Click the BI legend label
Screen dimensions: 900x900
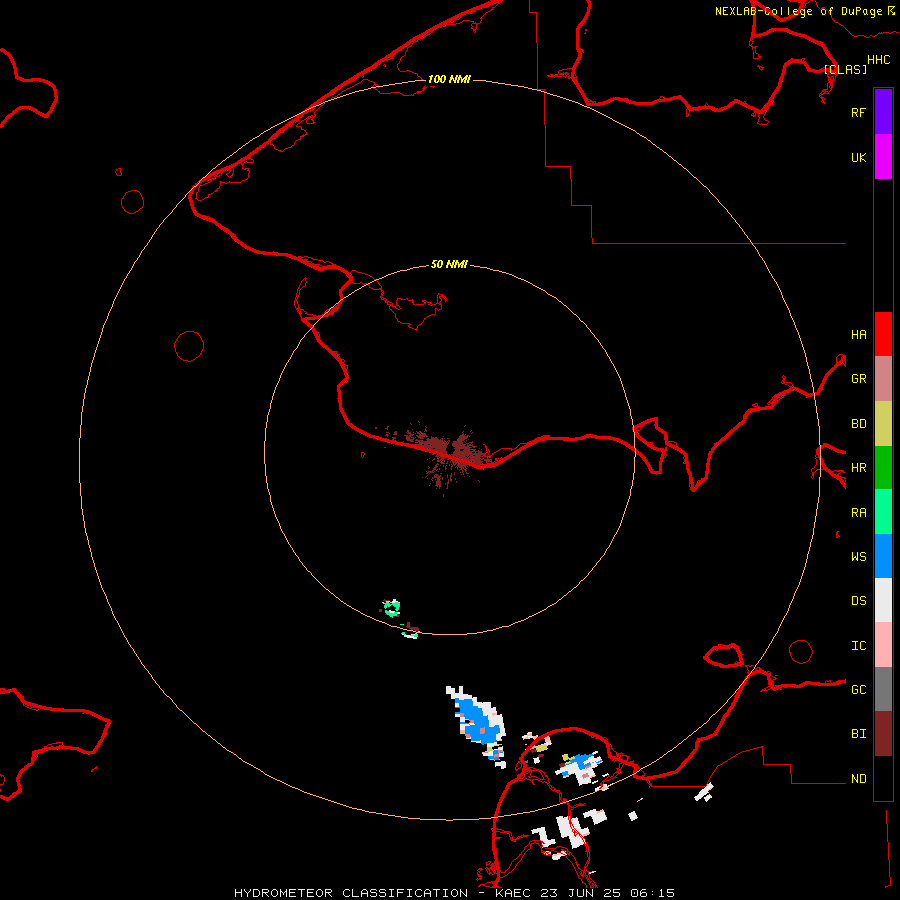tap(858, 734)
